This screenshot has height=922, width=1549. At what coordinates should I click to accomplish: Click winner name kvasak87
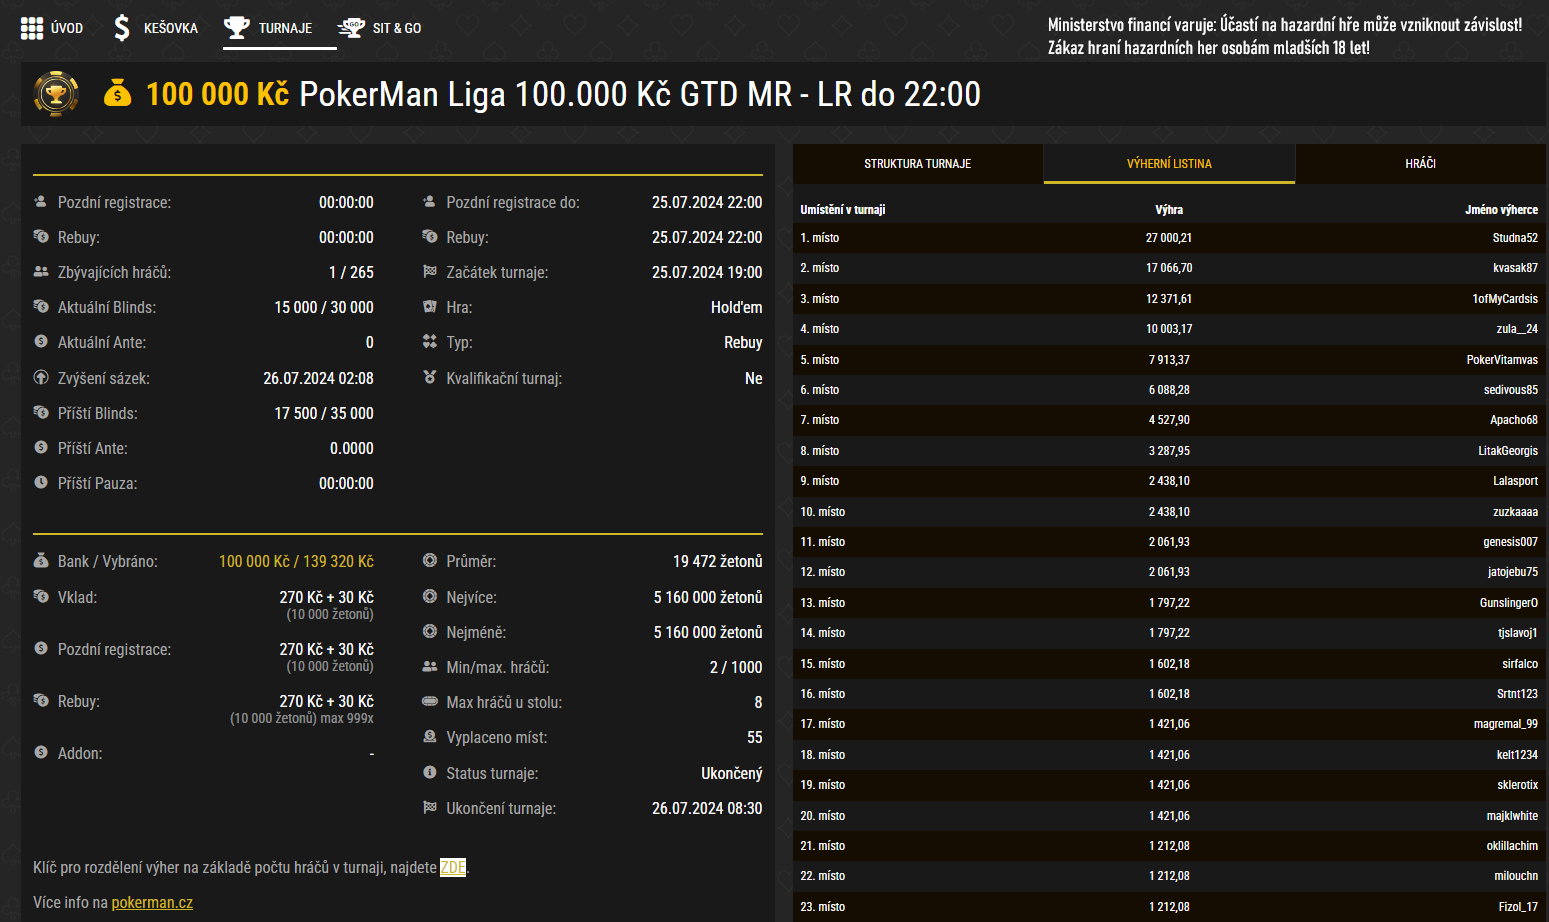point(1515,268)
